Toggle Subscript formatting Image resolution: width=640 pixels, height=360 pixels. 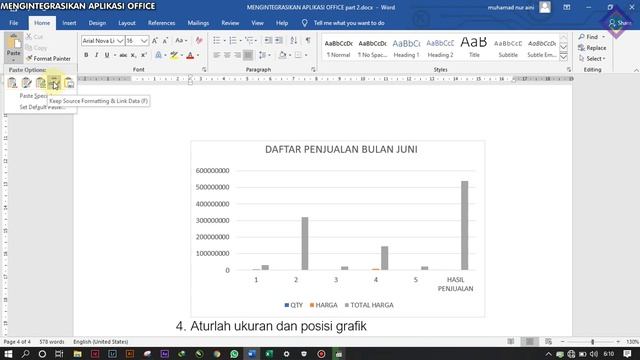133,55
